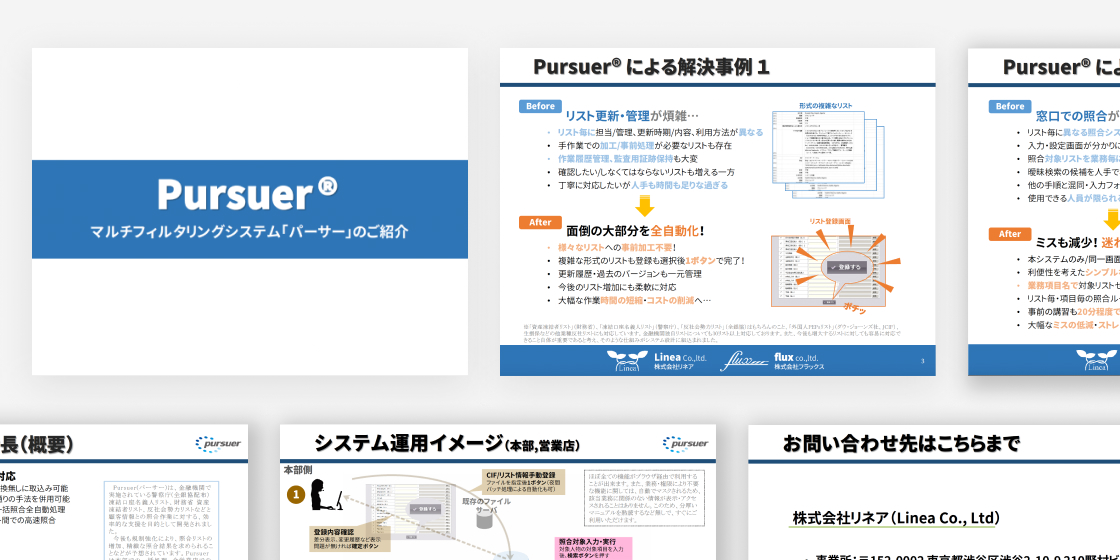Image resolution: width=1120 pixels, height=560 pixels.
Task: Click the yellow down arrow in 解決事例1 slide
Action: tap(644, 206)
